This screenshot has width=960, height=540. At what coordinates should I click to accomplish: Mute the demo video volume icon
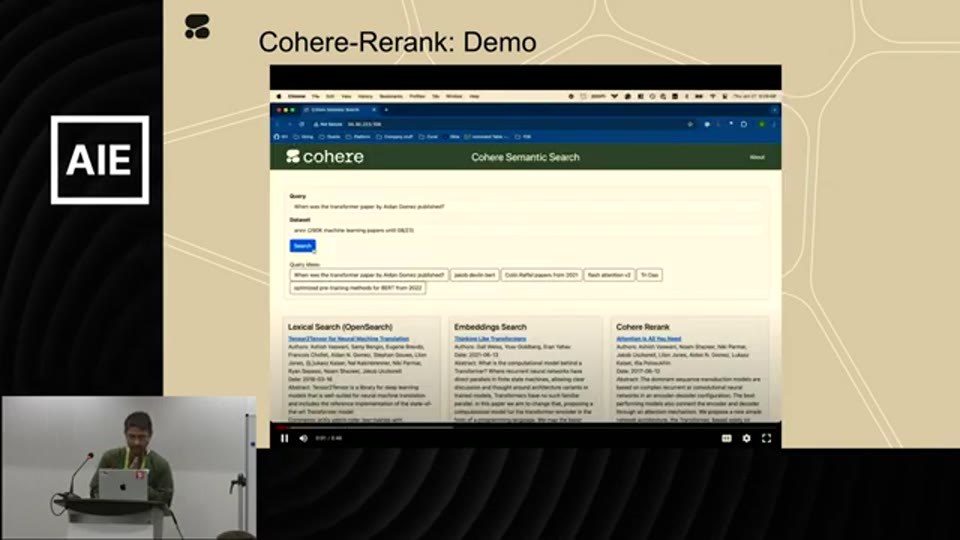point(304,438)
